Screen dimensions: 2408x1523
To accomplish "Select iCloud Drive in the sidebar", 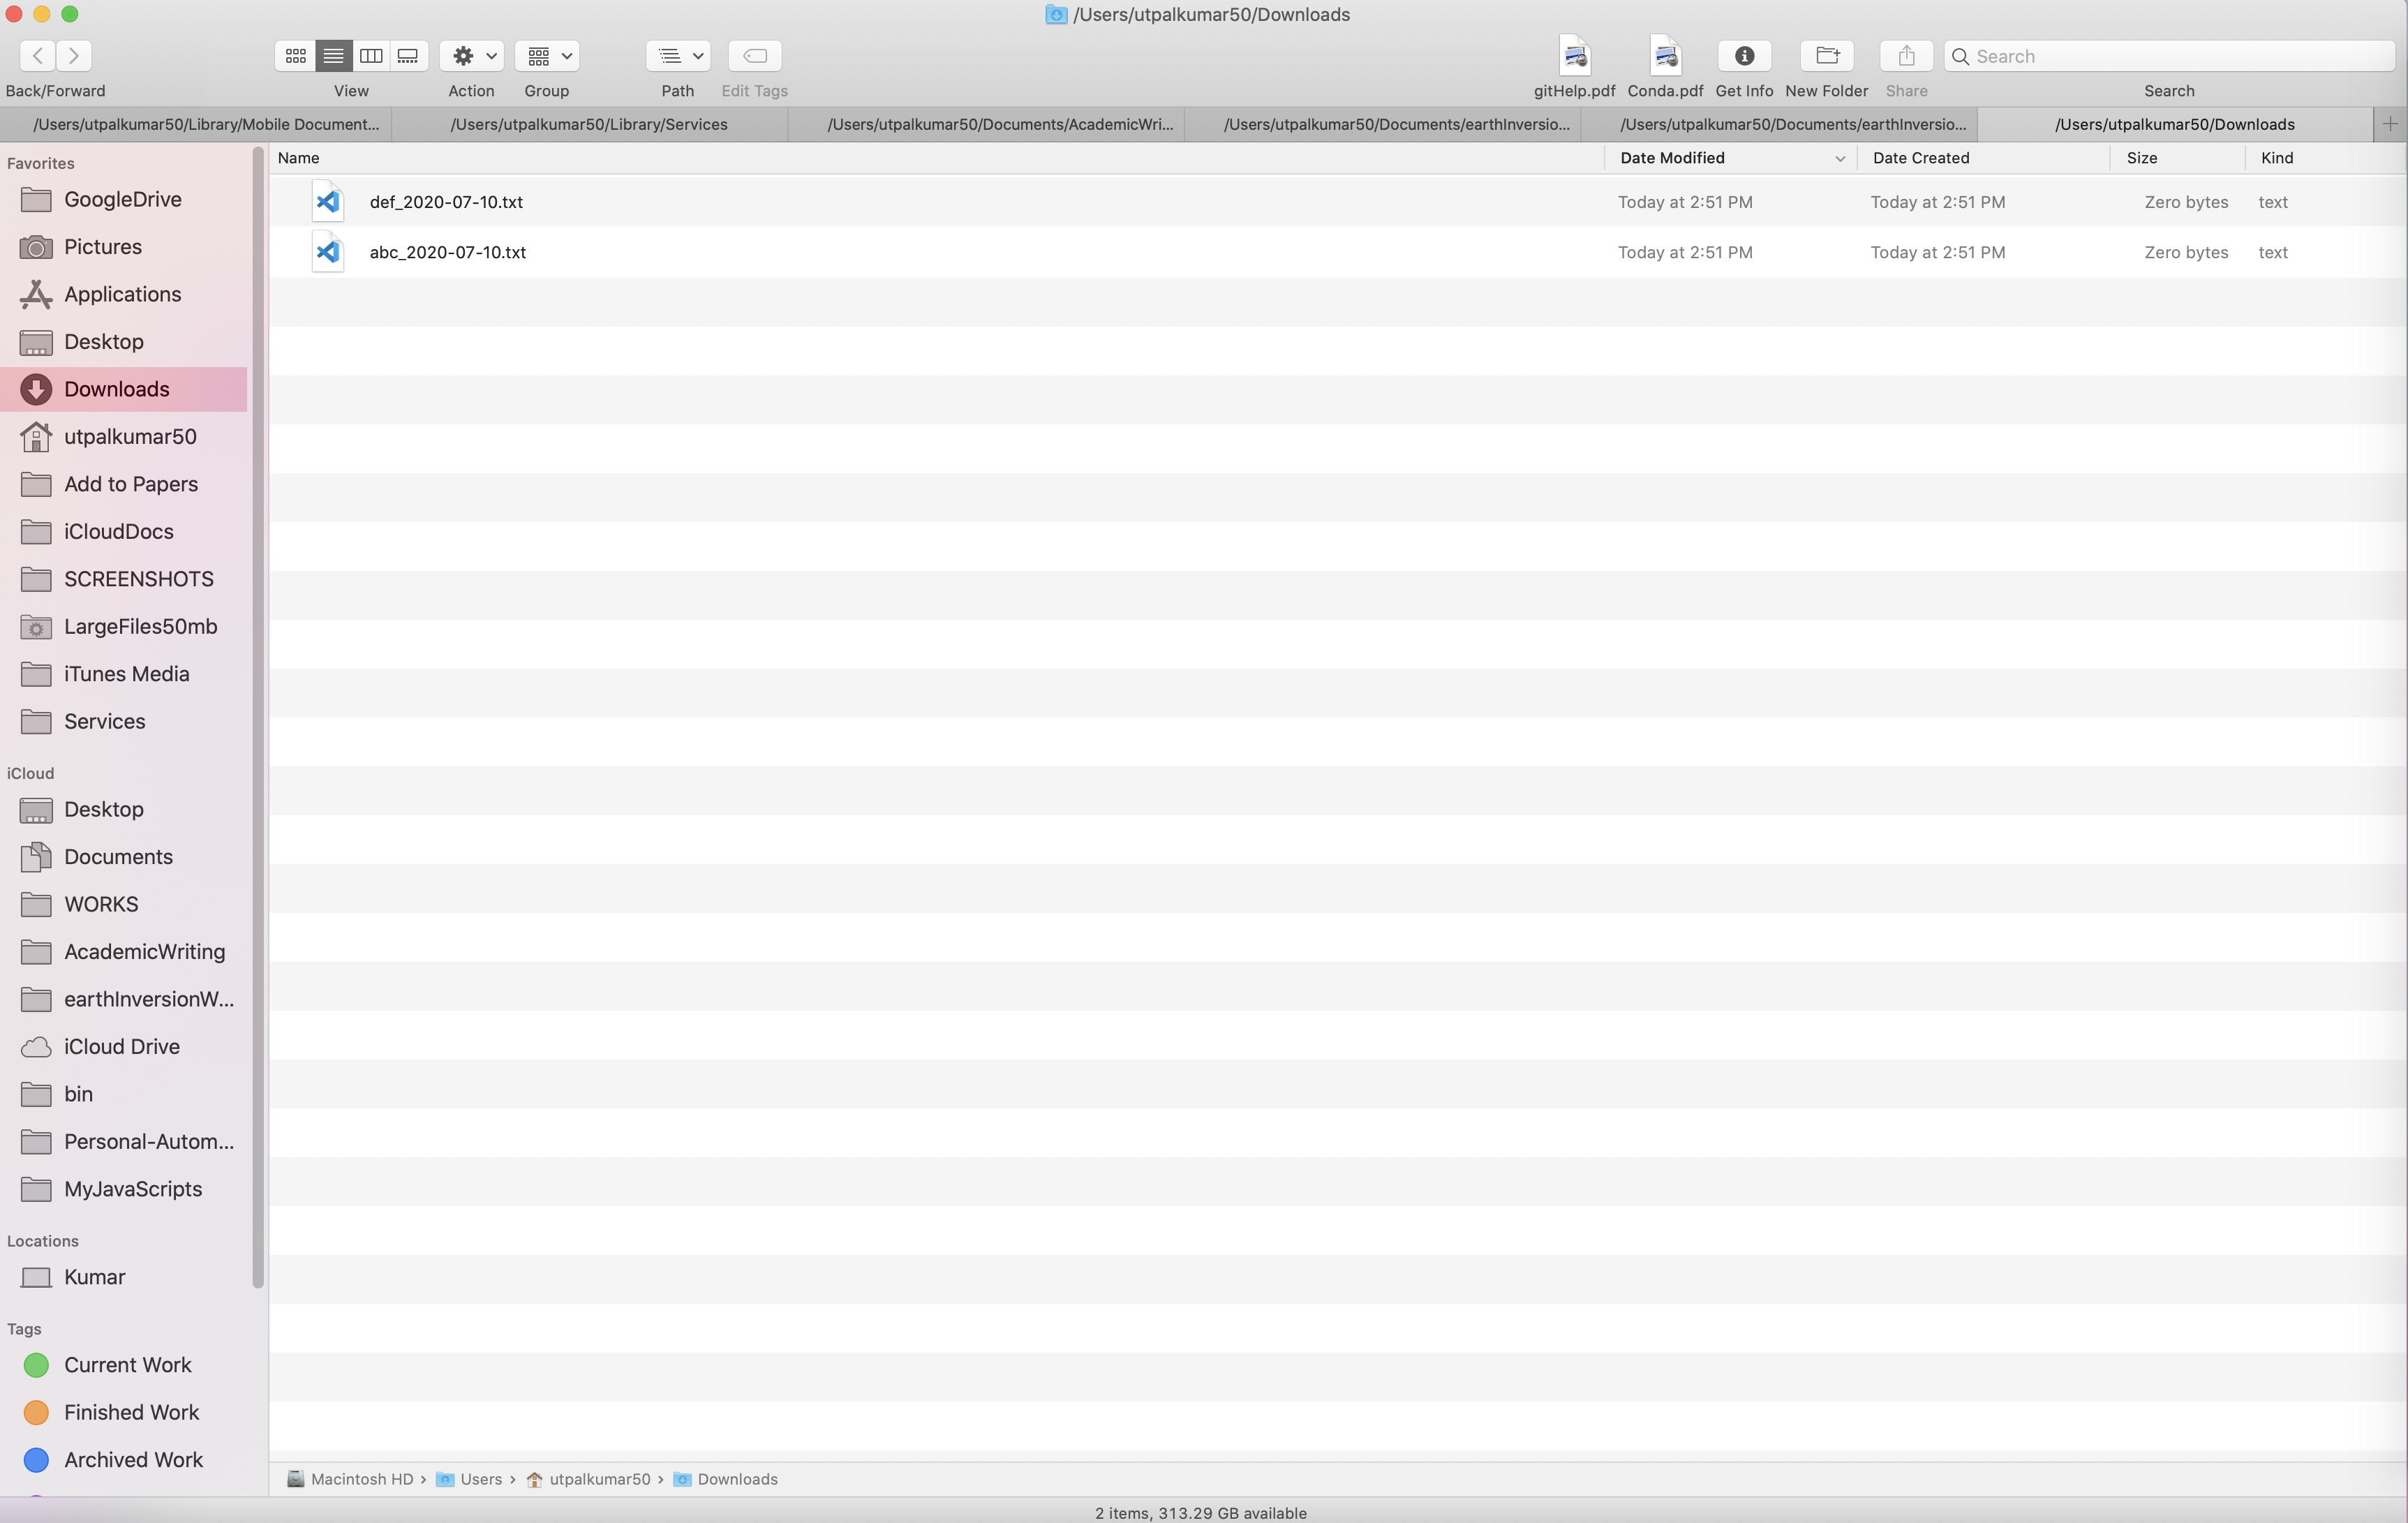I will 121,1046.
